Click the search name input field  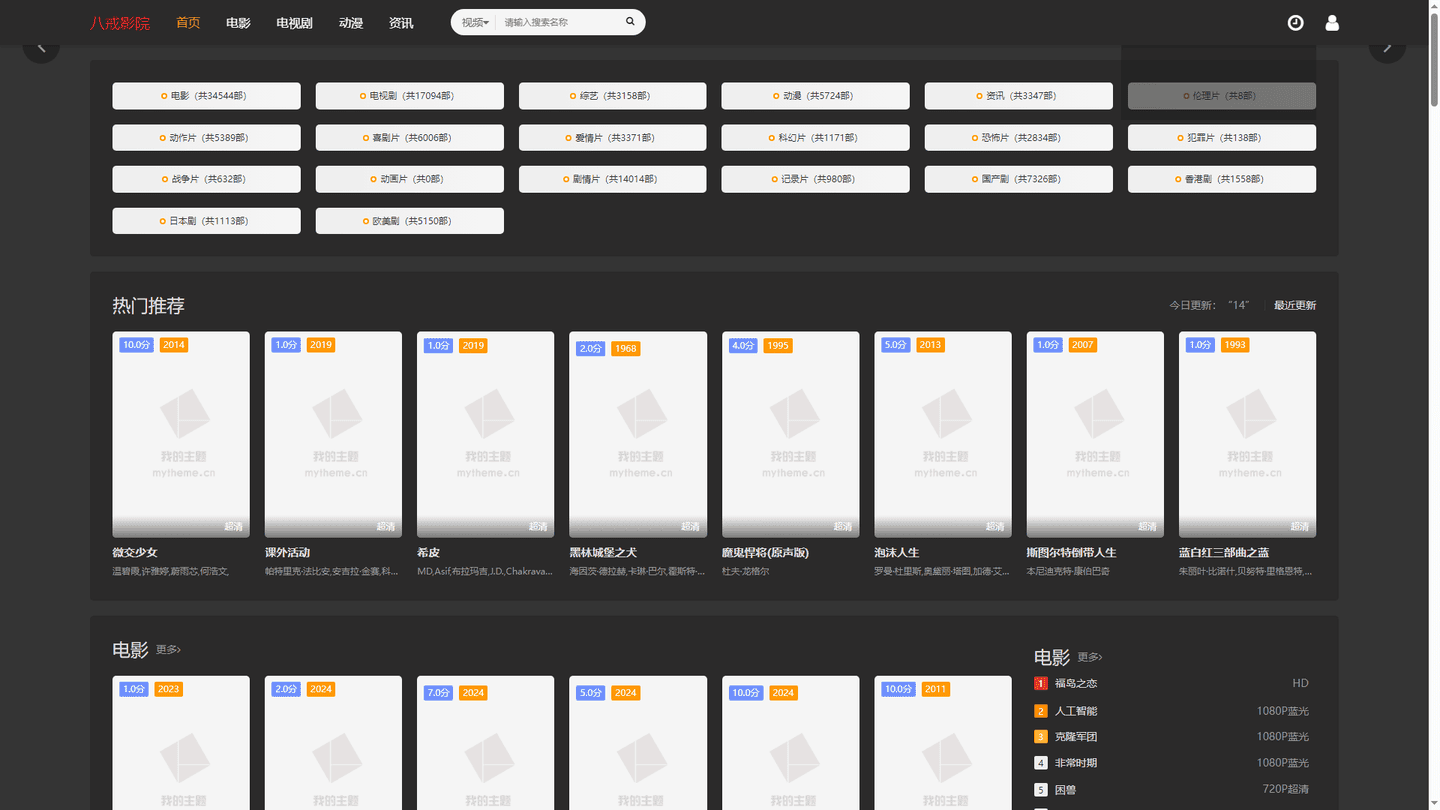(558, 22)
